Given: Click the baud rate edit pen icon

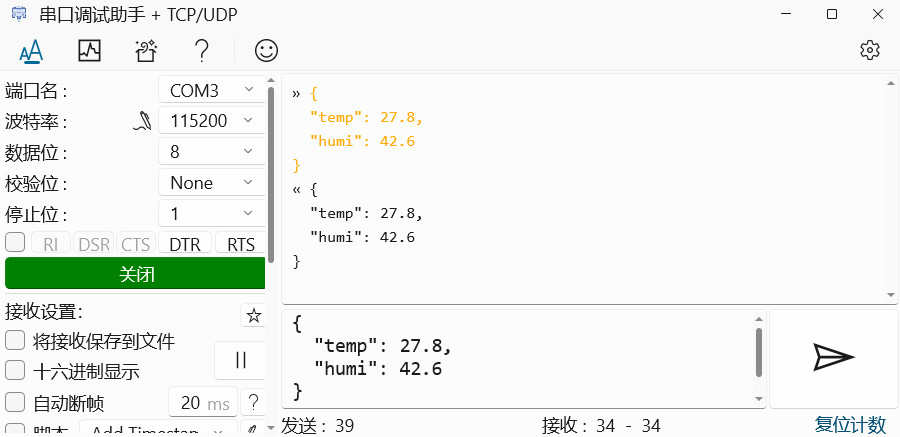Looking at the screenshot, I should [x=142, y=121].
